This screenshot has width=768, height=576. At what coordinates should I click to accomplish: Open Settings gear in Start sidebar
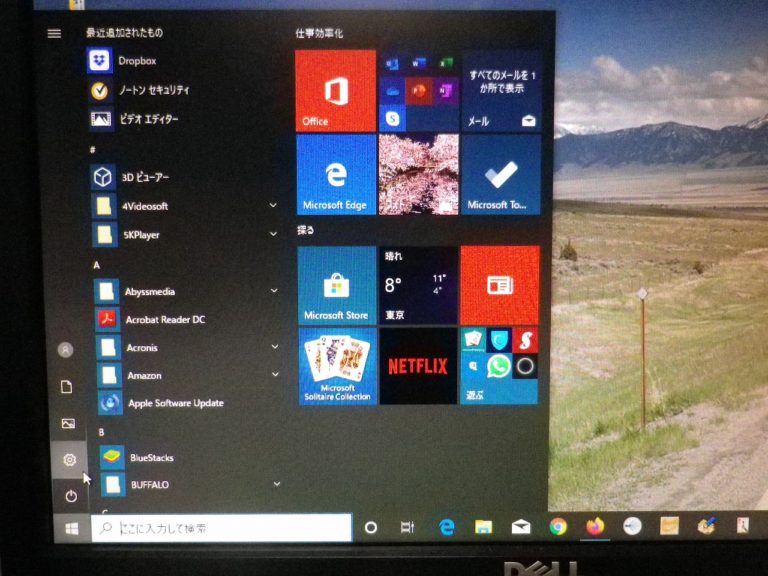[x=70, y=459]
